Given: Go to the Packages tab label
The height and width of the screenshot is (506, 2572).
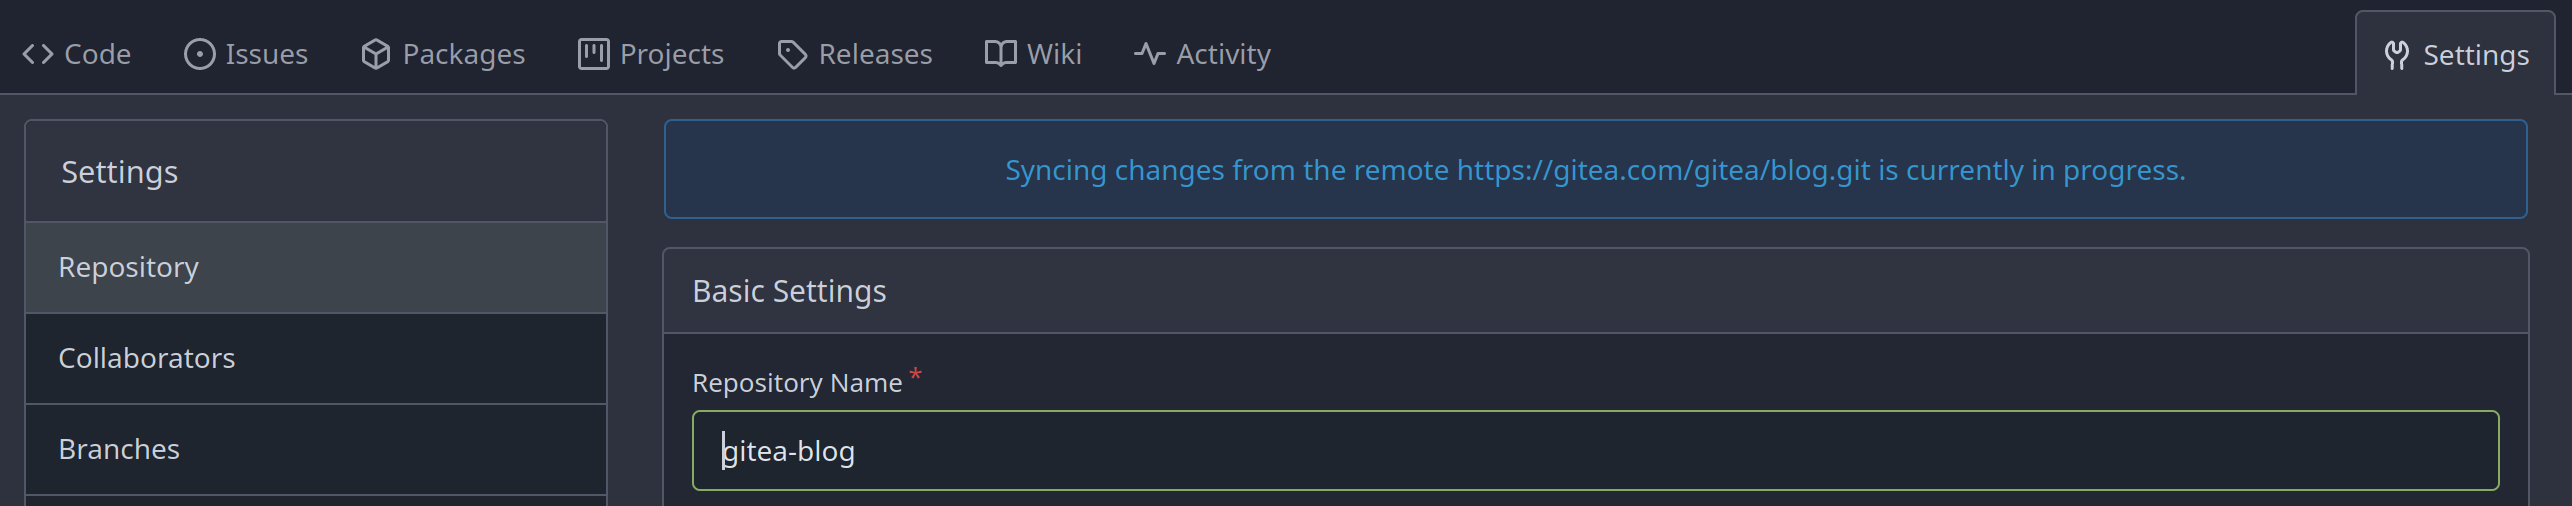Looking at the screenshot, I should [463, 54].
